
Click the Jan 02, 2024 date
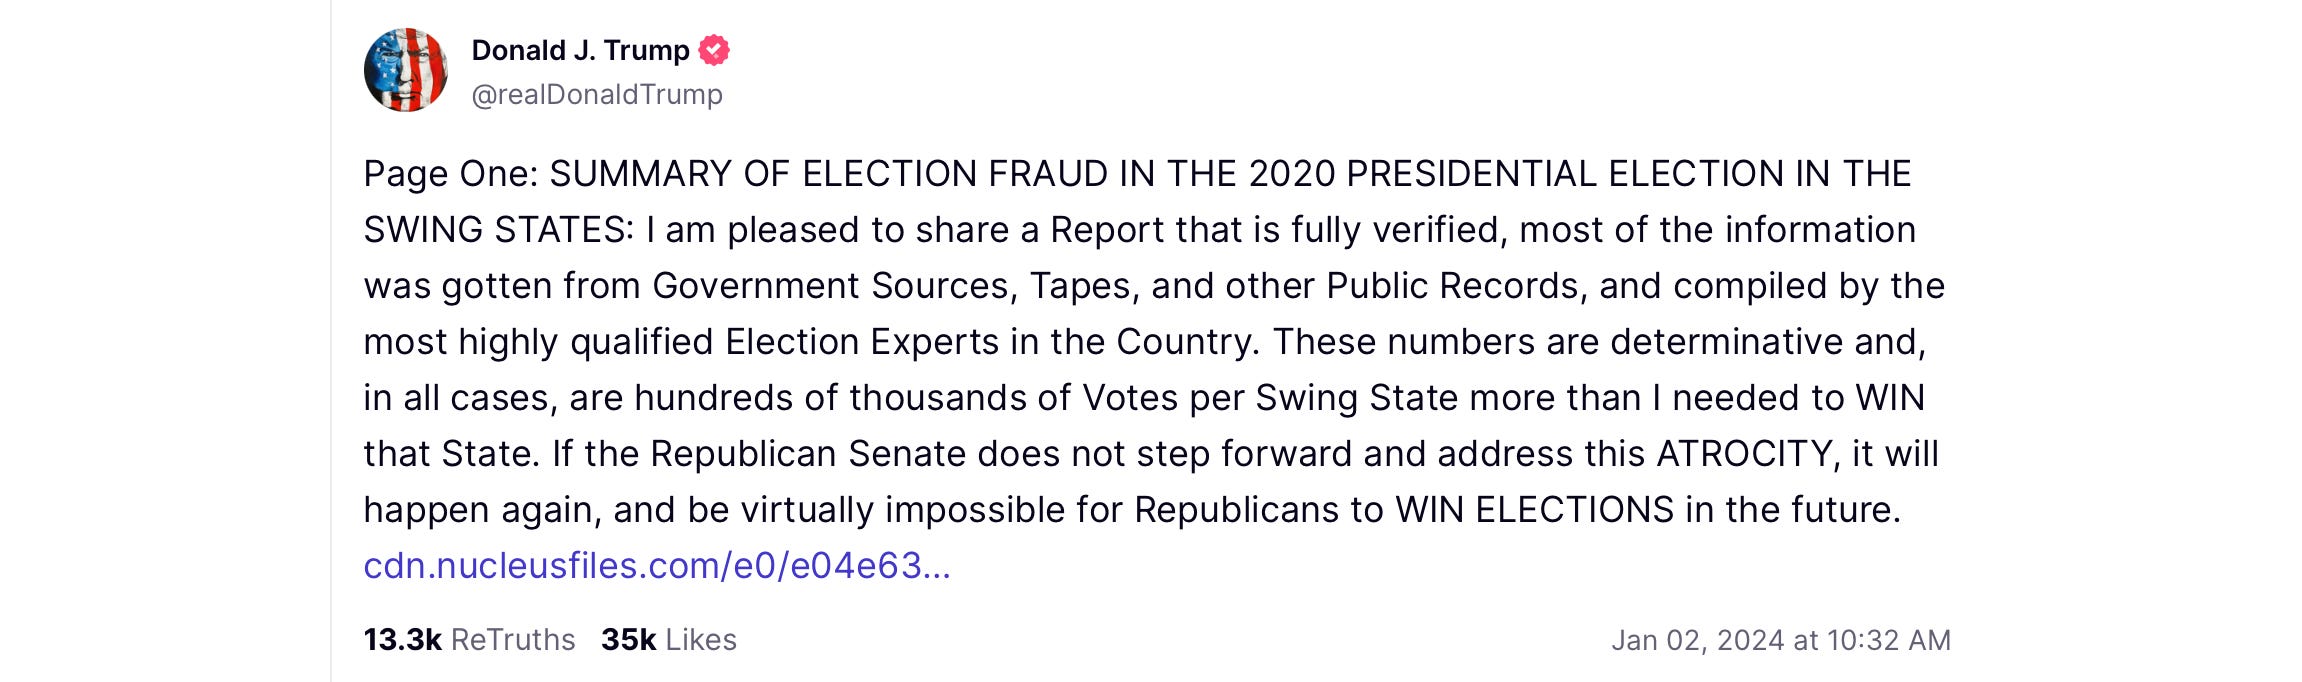coord(1697,640)
